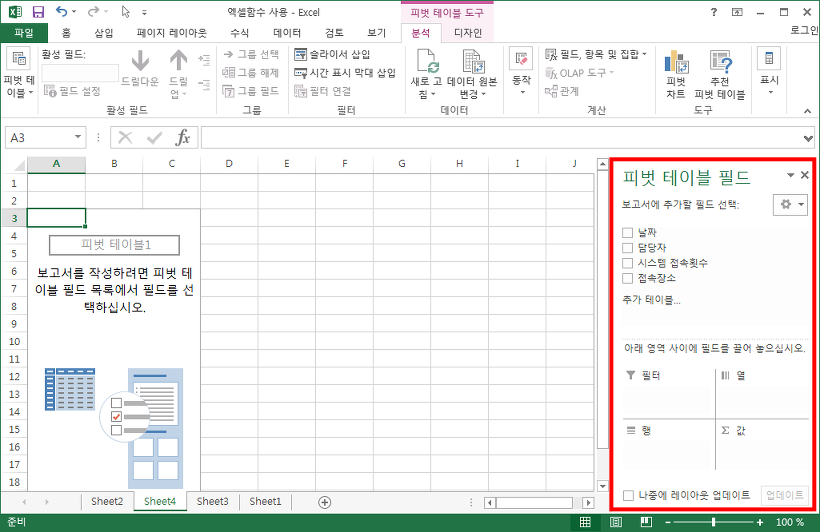Open the Sheet3 worksheet tab
The width and height of the screenshot is (820, 532).
(212, 502)
